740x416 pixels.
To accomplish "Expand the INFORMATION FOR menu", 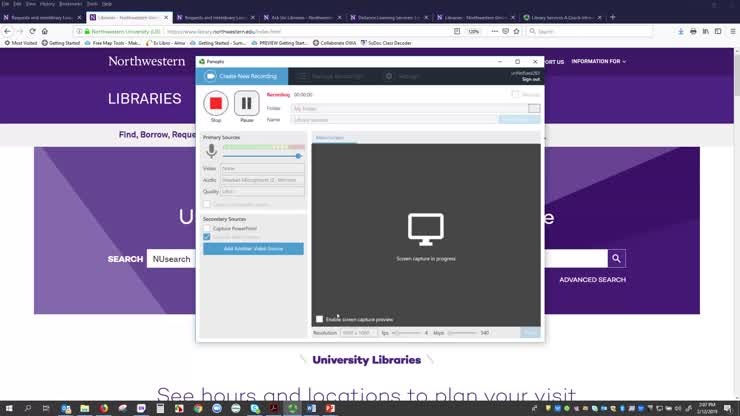I will tap(598, 61).
